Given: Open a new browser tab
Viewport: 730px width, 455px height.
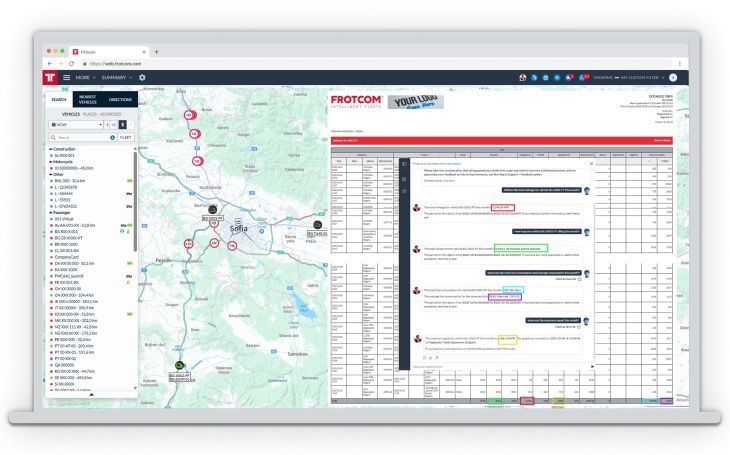Looking at the screenshot, I should click(x=156, y=51).
